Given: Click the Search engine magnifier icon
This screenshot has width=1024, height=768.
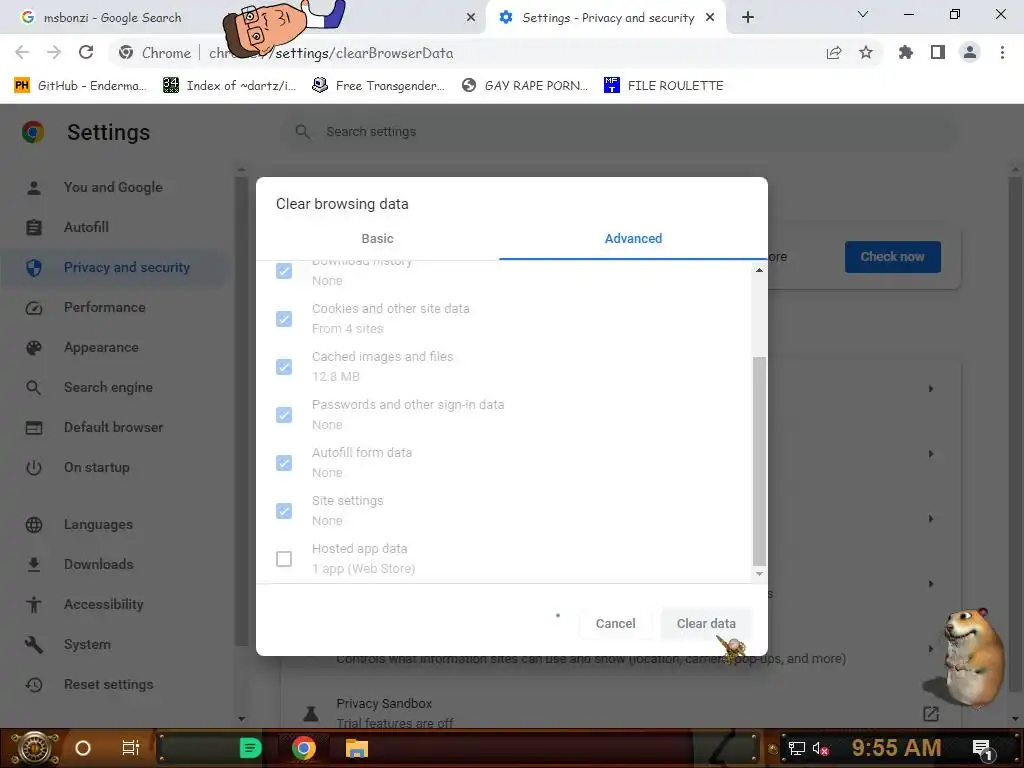Looking at the screenshot, I should [x=34, y=388].
